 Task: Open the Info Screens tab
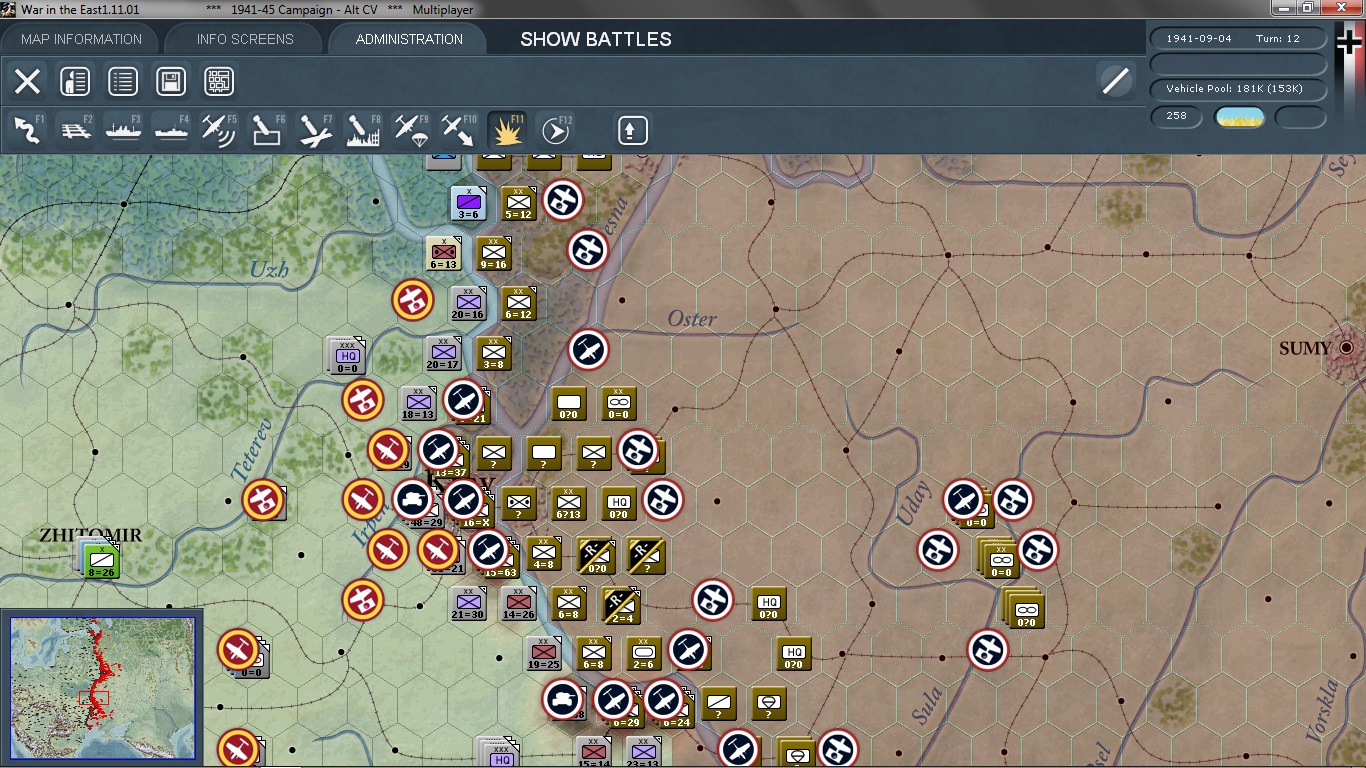(245, 39)
